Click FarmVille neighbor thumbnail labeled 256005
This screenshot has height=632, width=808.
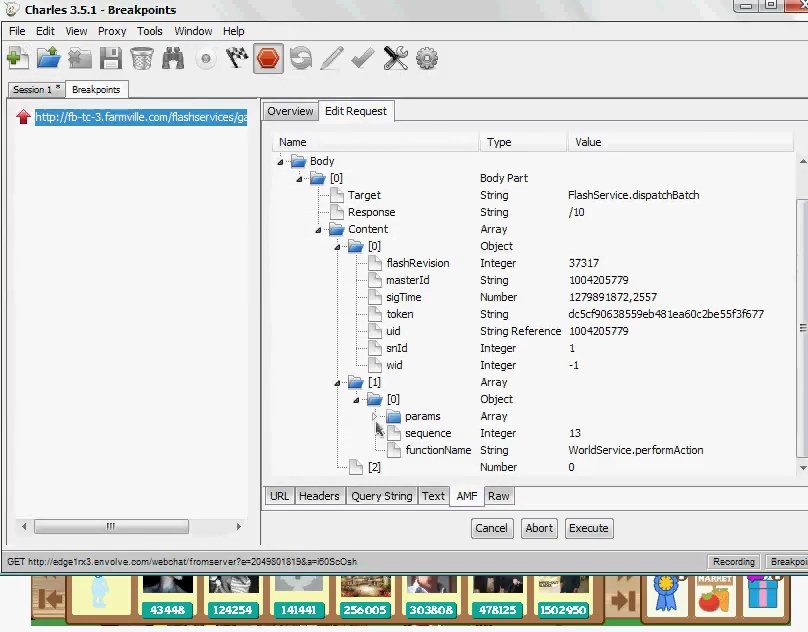tap(365, 597)
